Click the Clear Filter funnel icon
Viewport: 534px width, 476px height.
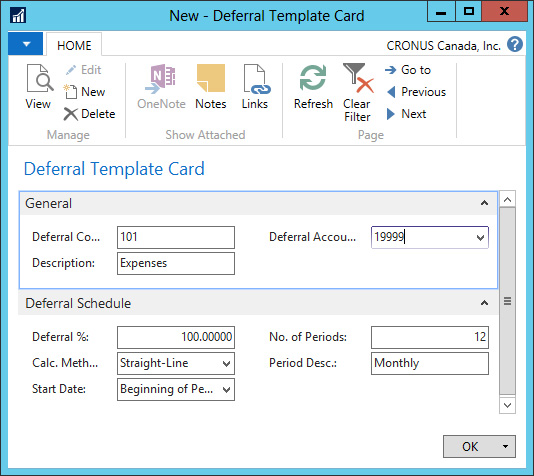click(358, 78)
